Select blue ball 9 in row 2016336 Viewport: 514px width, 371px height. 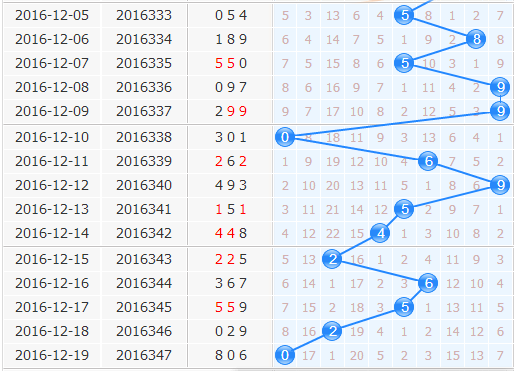coord(500,87)
